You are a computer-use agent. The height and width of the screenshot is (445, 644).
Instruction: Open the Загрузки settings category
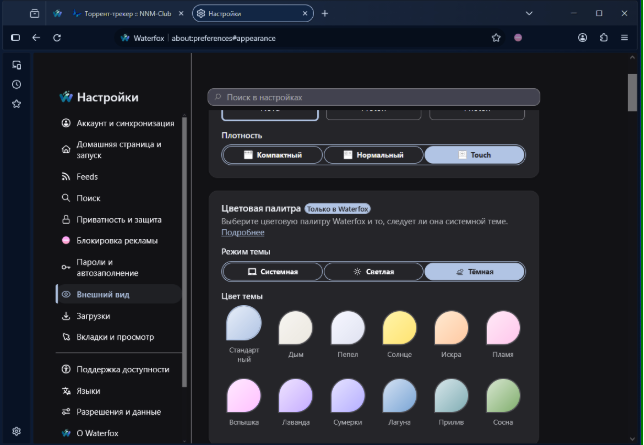118,316
